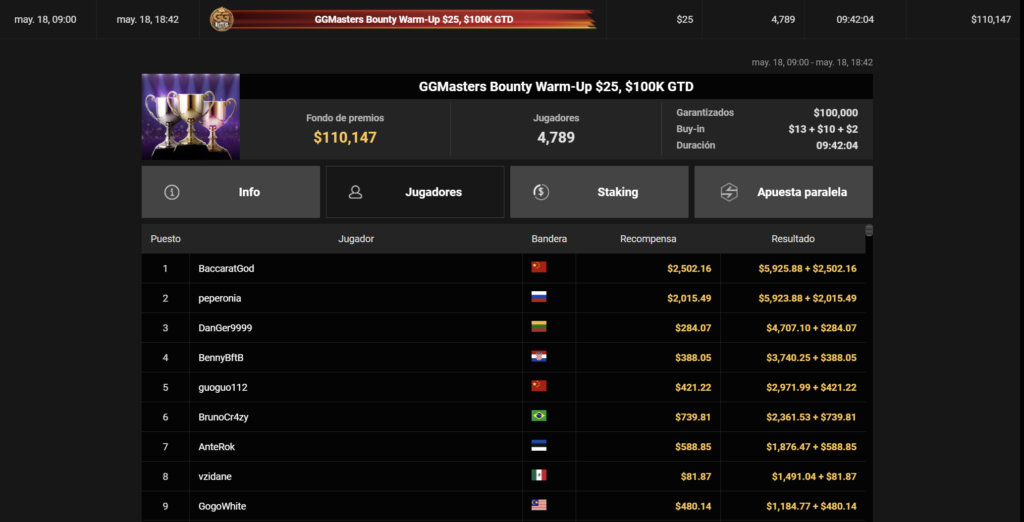The width and height of the screenshot is (1024, 522).
Task: Open the Info tab
Action: (231, 192)
